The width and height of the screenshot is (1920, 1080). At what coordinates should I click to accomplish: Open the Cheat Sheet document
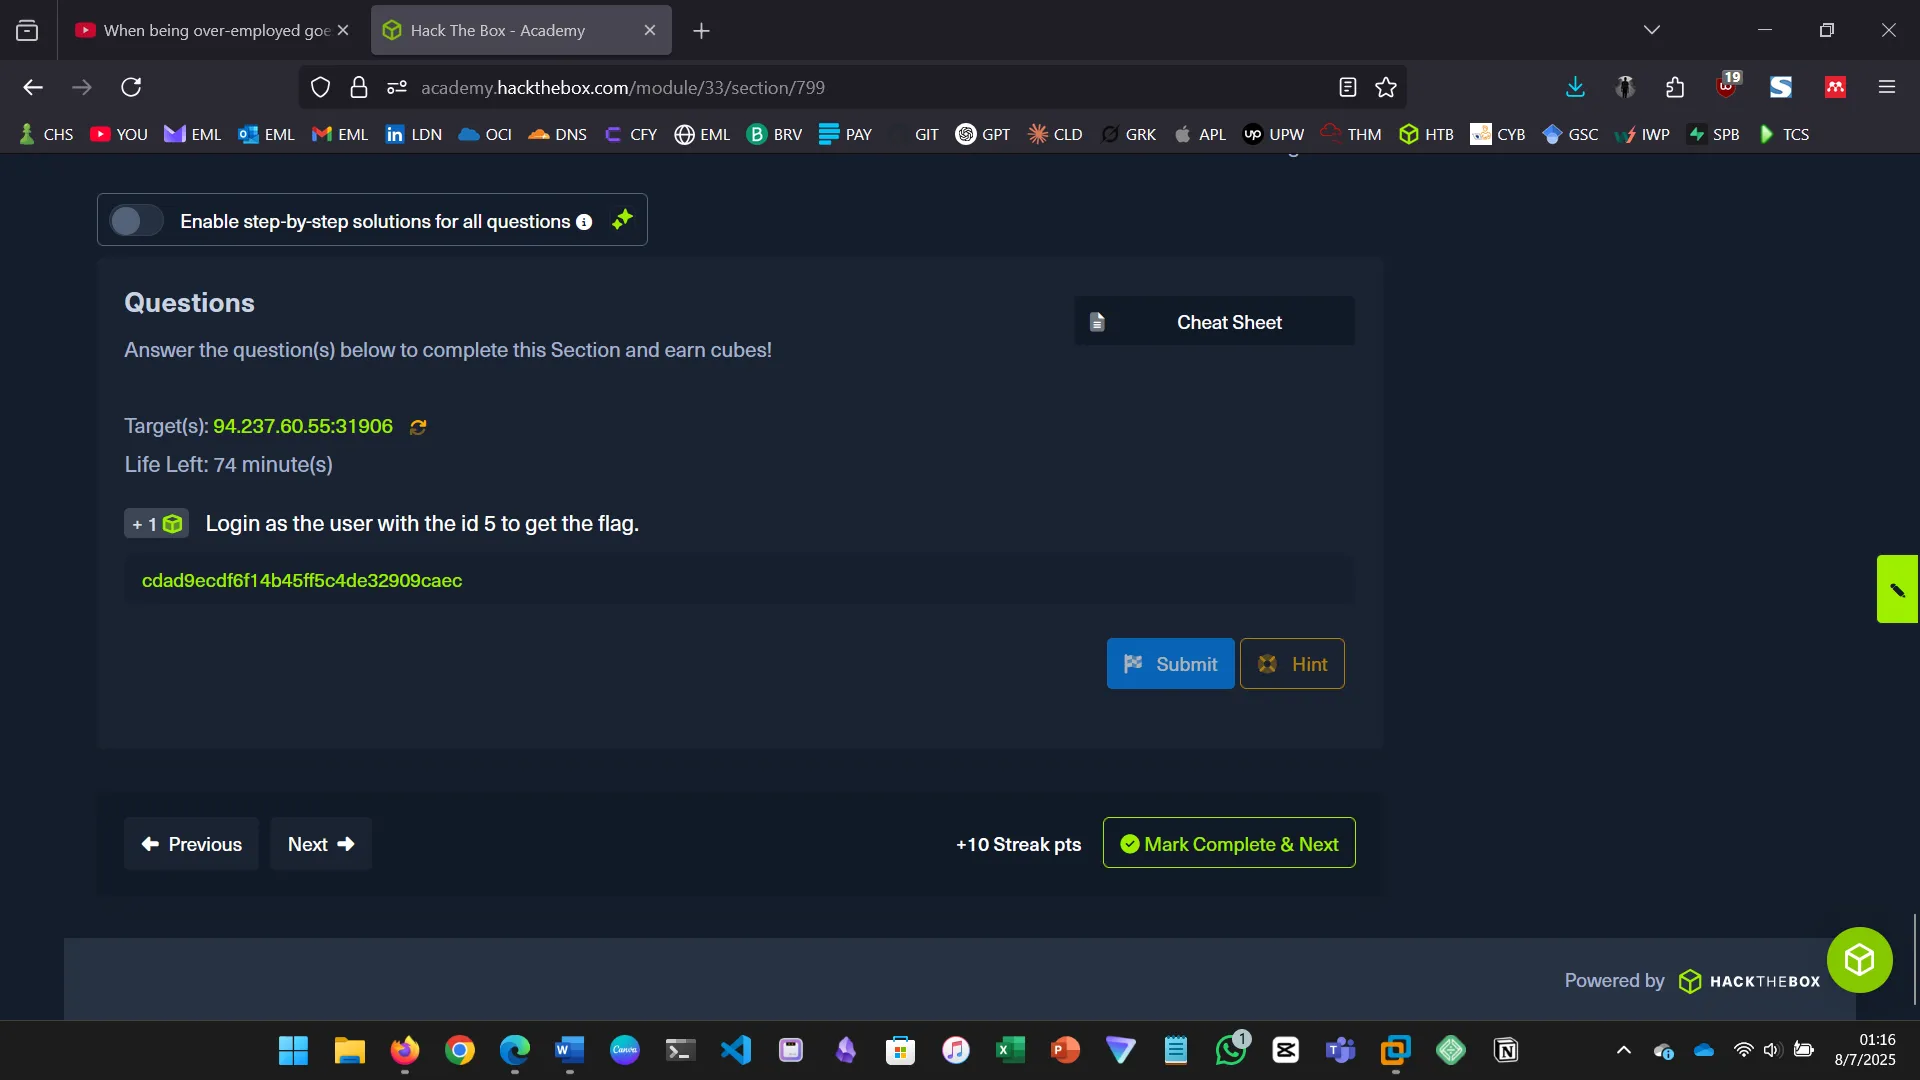click(1214, 322)
